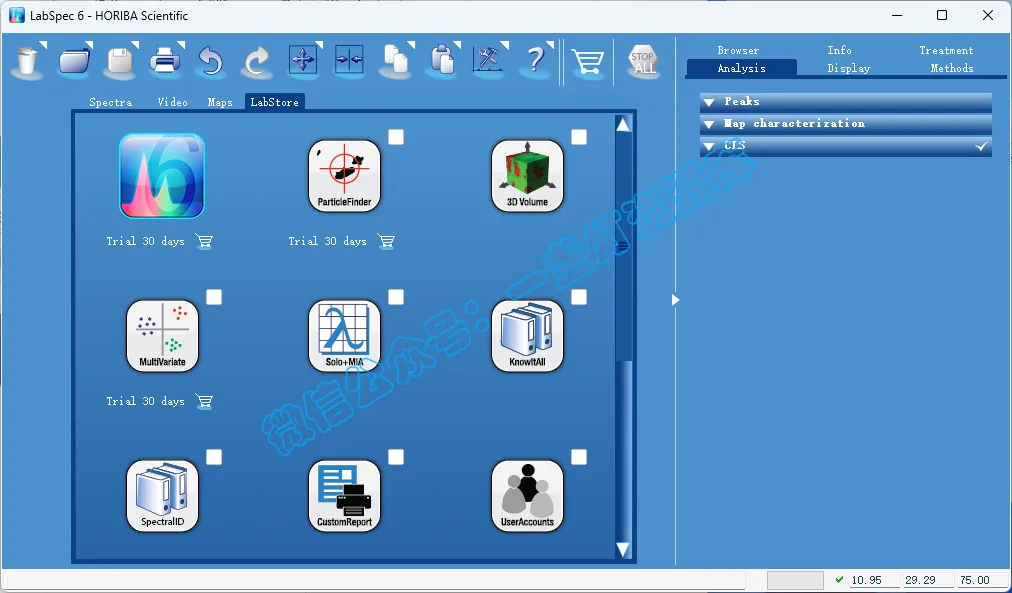The image size is (1012, 593).
Task: Click the center/collapse arrows tool icon
Action: pos(349,60)
